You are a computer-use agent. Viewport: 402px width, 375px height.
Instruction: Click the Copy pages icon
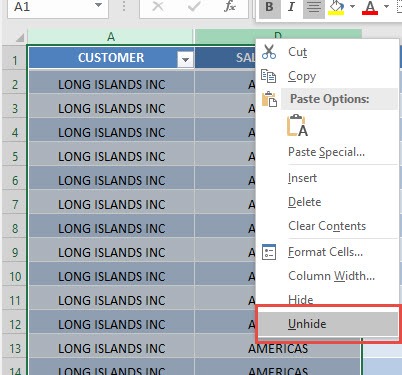pyautogui.click(x=268, y=76)
